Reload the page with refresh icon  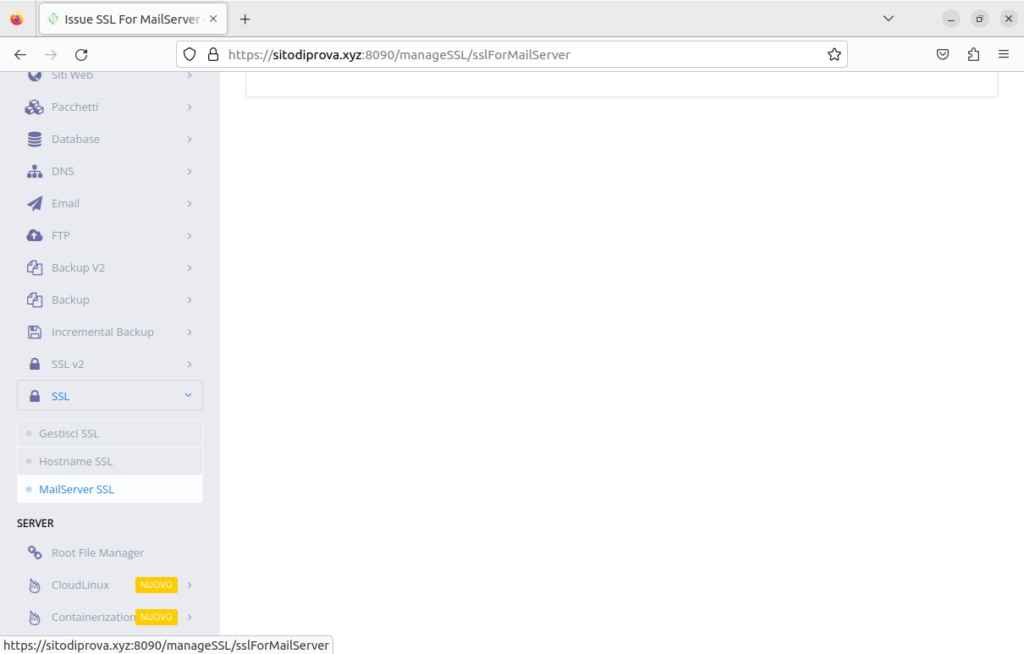click(81, 55)
